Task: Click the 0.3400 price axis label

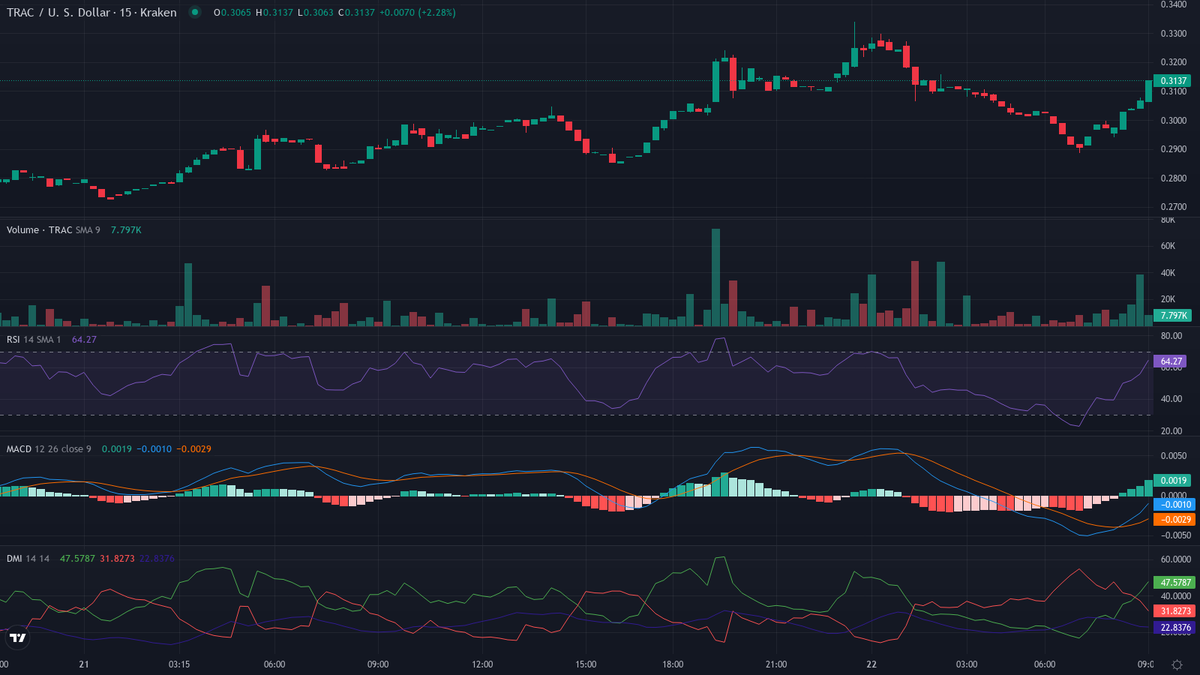Action: (x=1172, y=5)
